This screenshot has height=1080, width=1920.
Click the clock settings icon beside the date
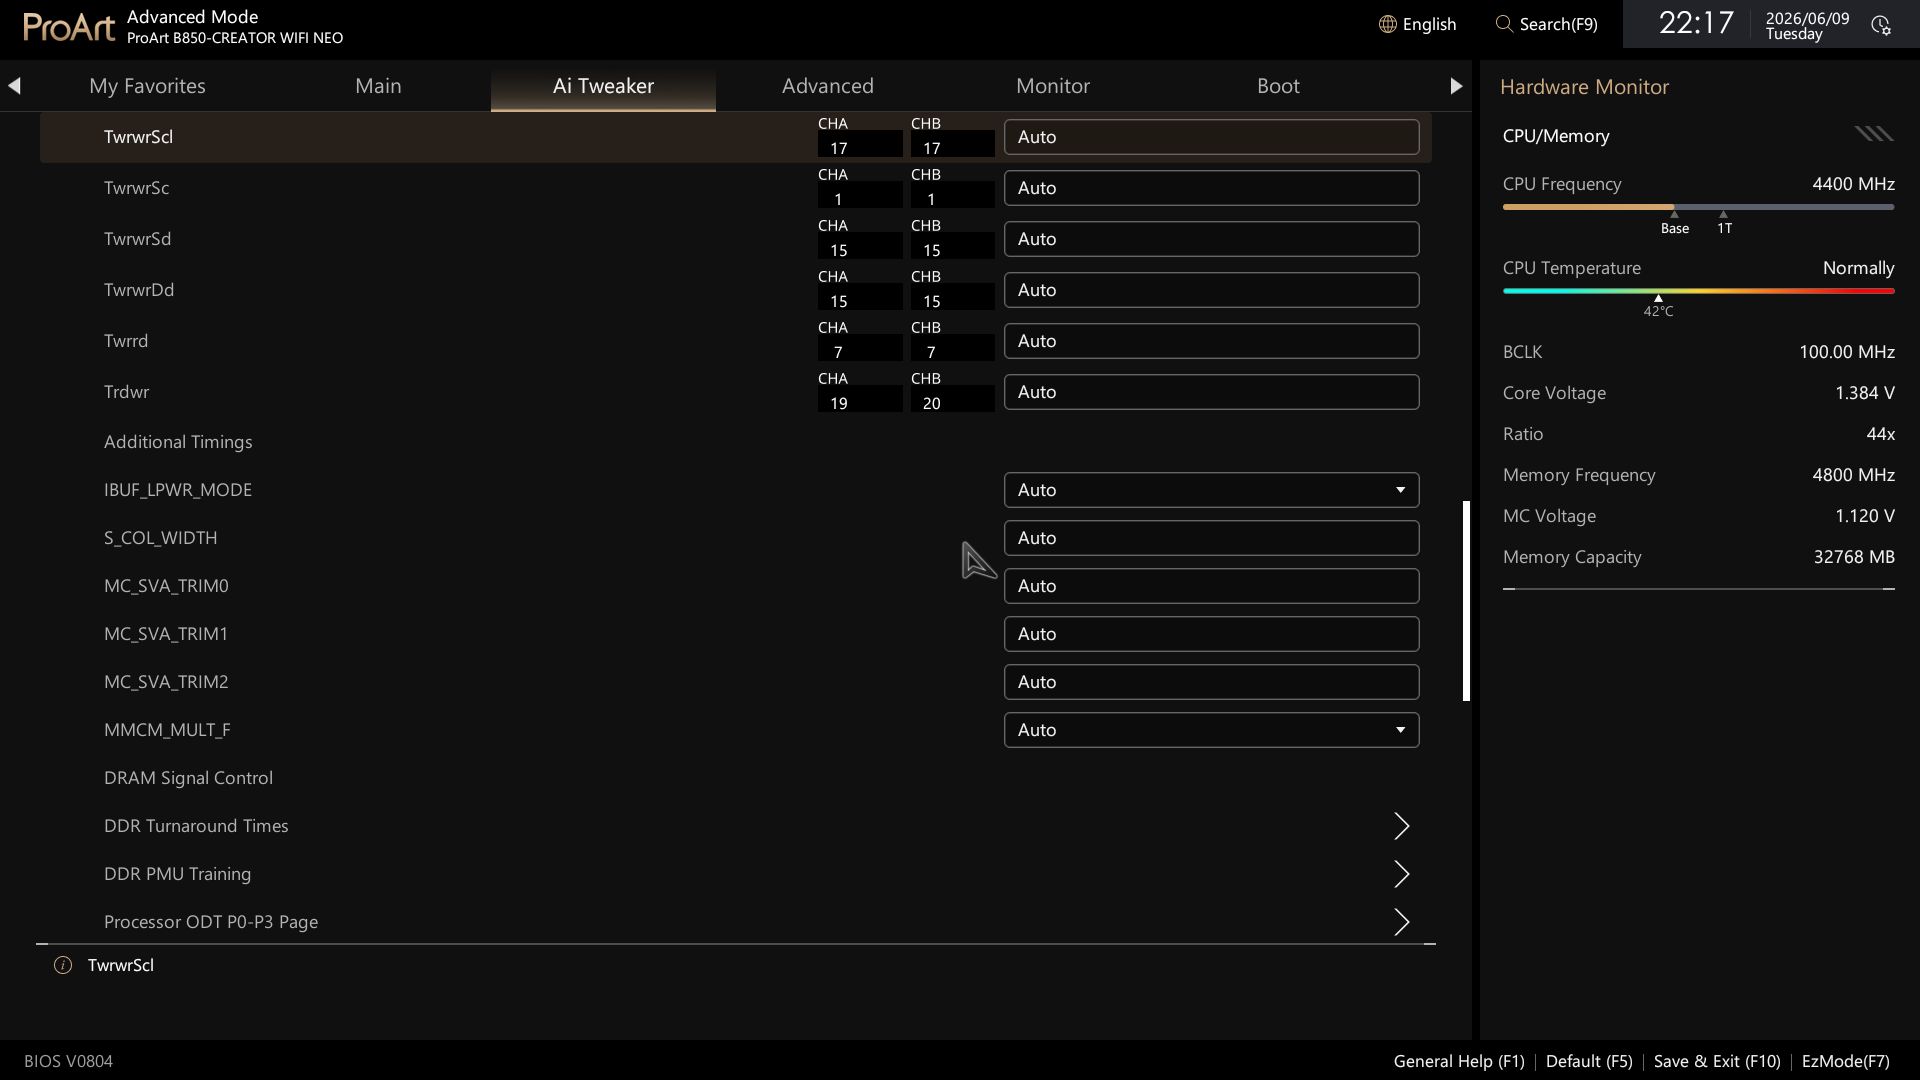1880,25
